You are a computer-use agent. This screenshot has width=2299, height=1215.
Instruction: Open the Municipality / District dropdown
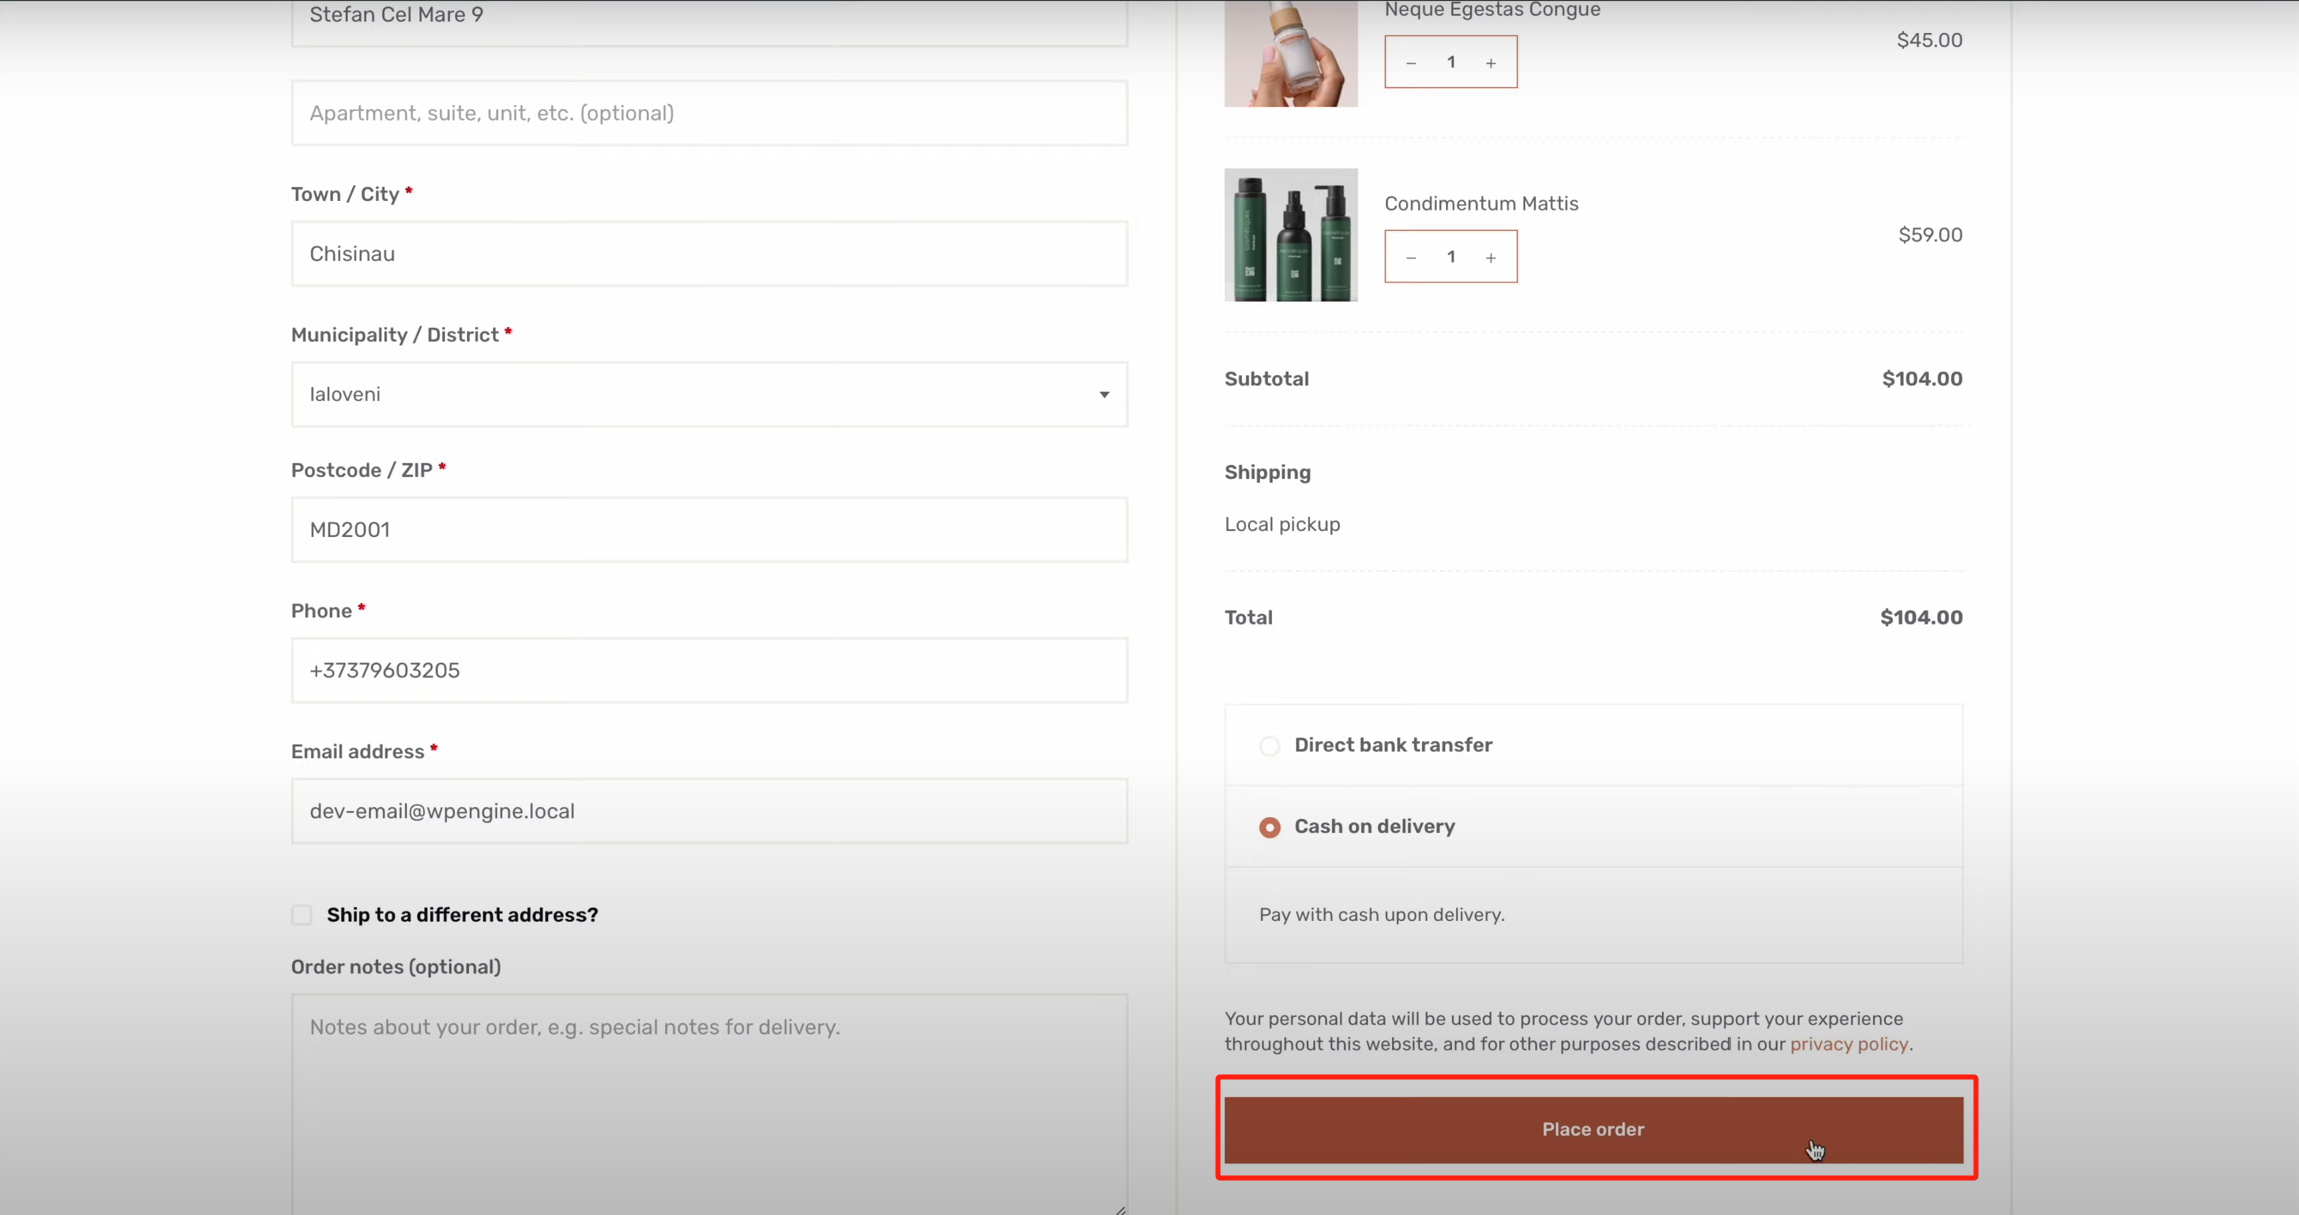pyautogui.click(x=709, y=394)
